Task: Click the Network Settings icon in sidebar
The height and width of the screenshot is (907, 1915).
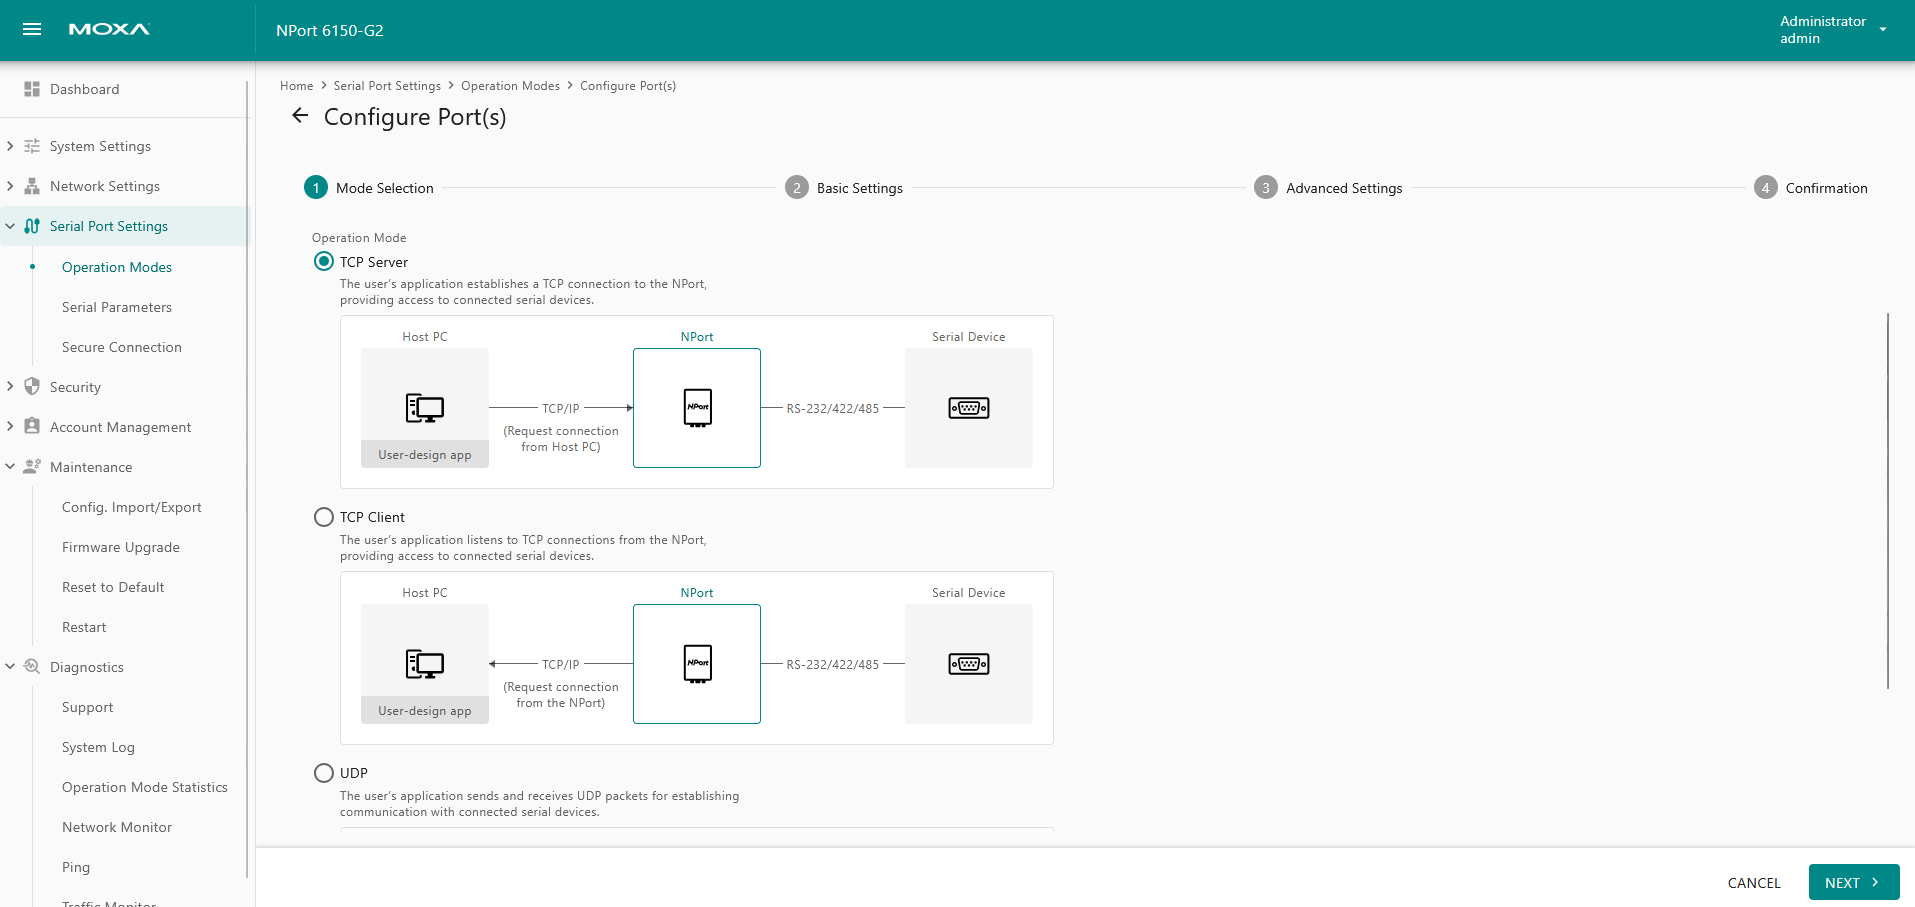Action: tap(32, 186)
